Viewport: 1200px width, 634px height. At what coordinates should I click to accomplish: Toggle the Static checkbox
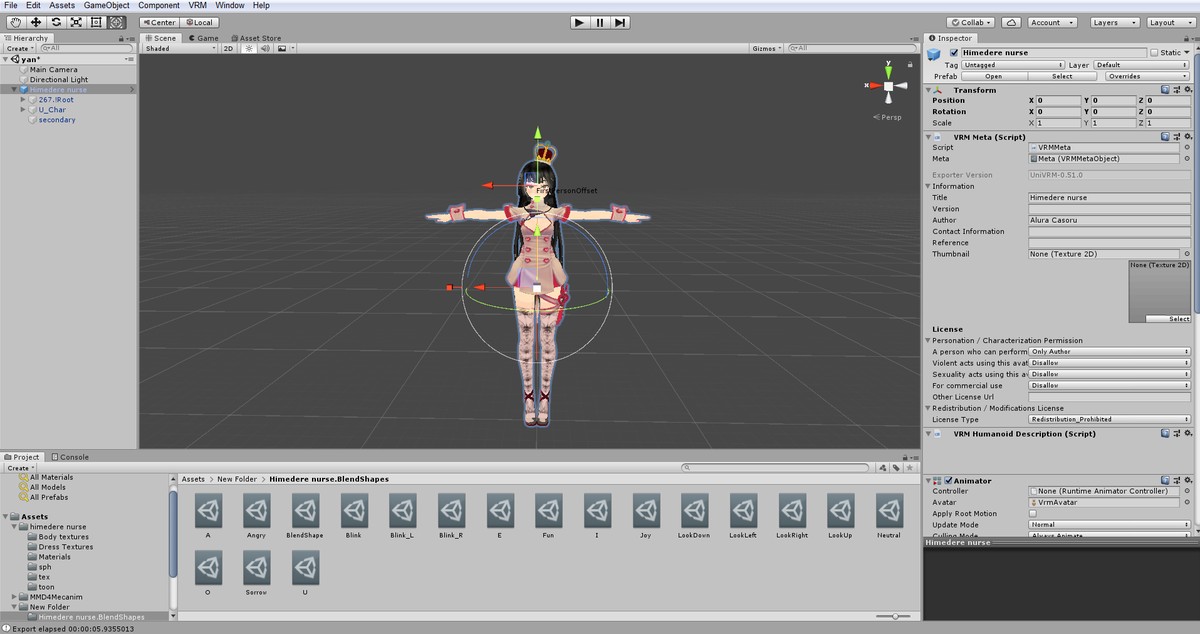pyautogui.click(x=1154, y=52)
